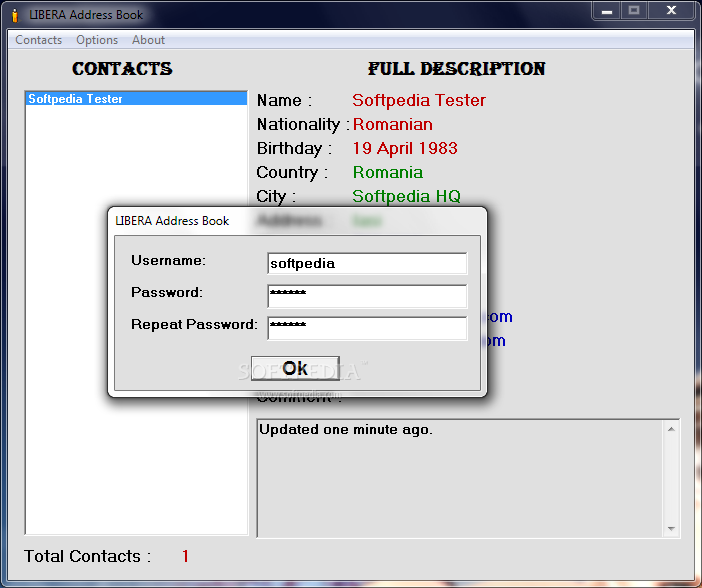Close the LIBERA Address Book window
Image resolution: width=702 pixels, height=588 pixels.
point(671,11)
